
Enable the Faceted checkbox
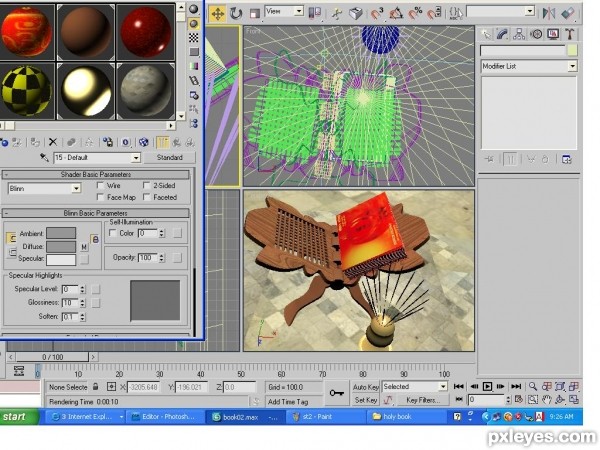point(146,197)
